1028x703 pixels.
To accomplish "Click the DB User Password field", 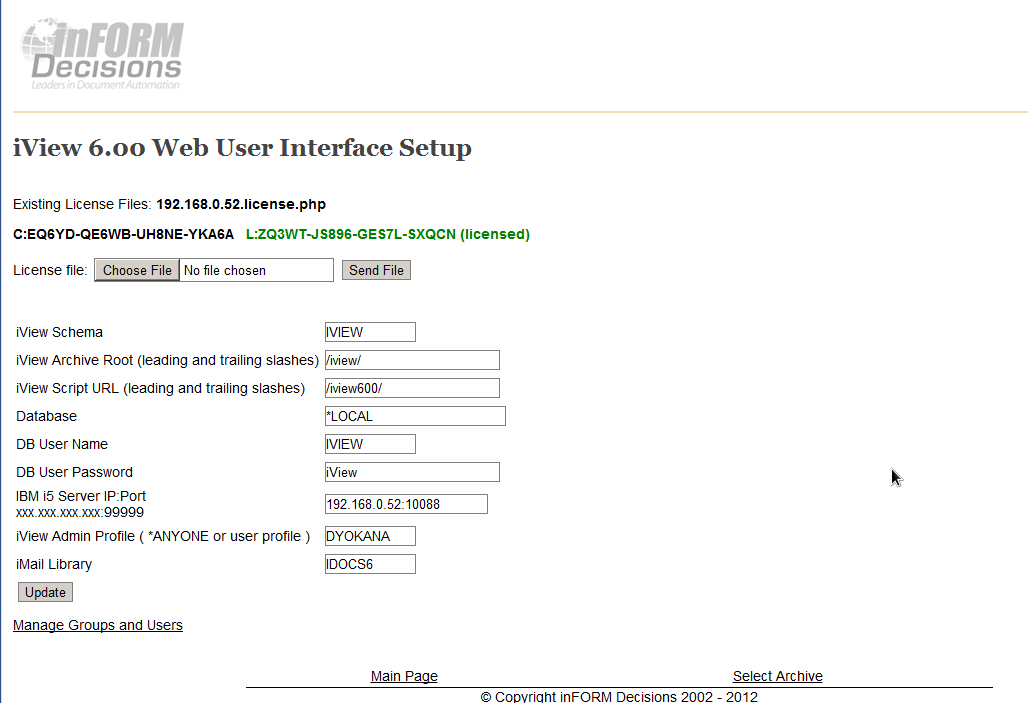I will coord(412,472).
